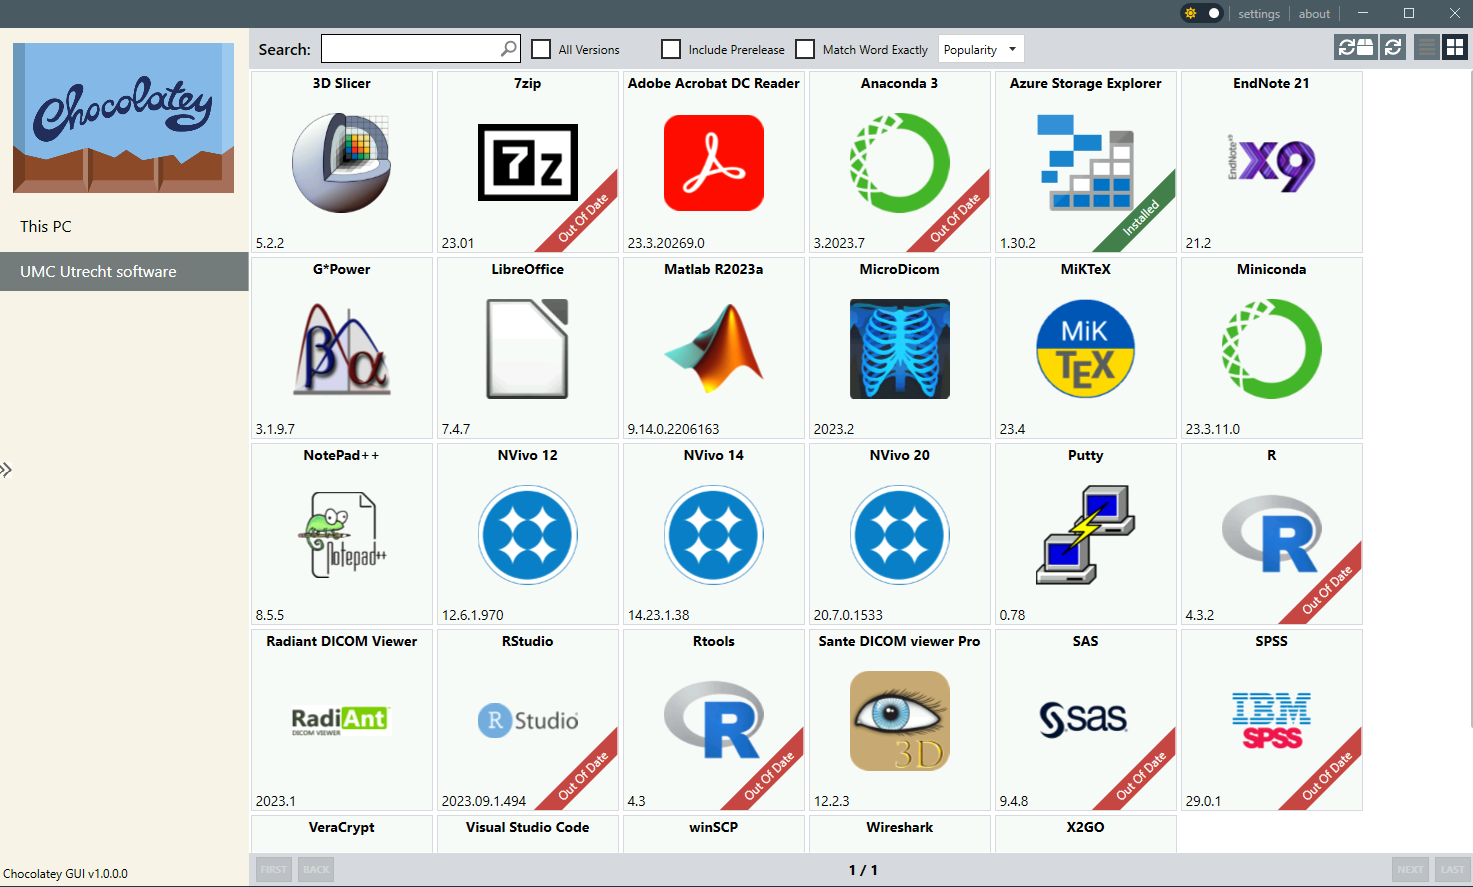This screenshot has width=1473, height=887.
Task: Switch to tile grid view layout
Action: (x=1455, y=47)
